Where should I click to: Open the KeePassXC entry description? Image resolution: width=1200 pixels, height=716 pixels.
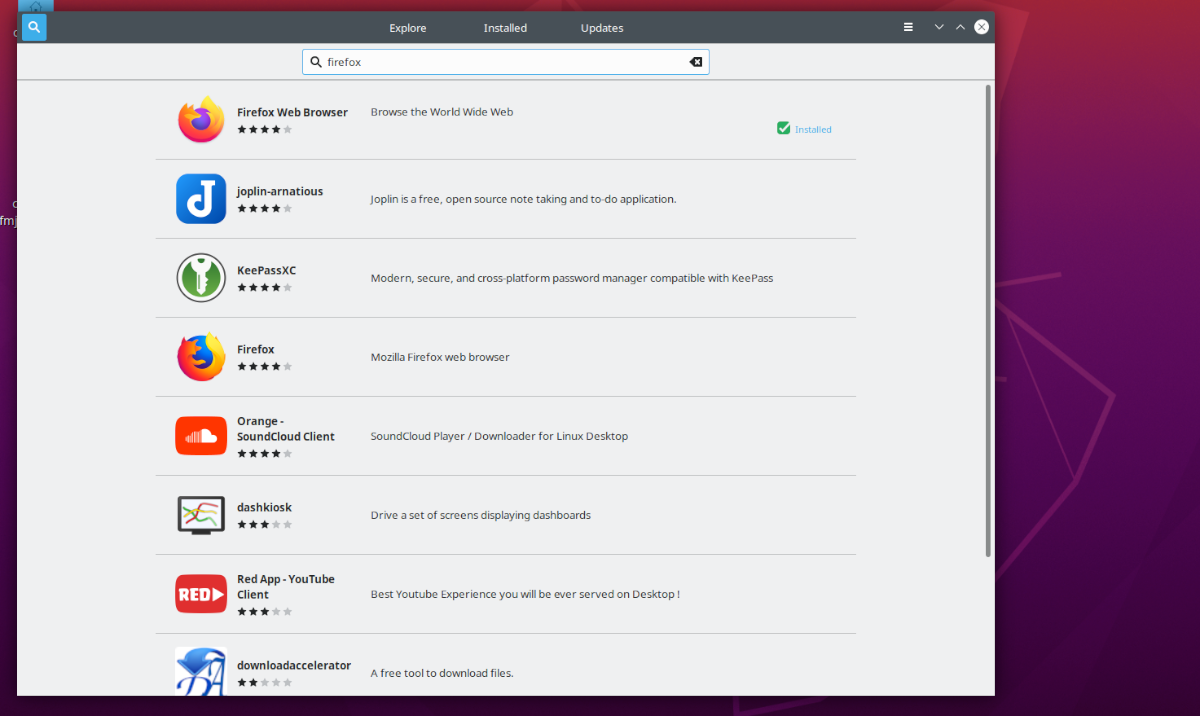coord(570,278)
